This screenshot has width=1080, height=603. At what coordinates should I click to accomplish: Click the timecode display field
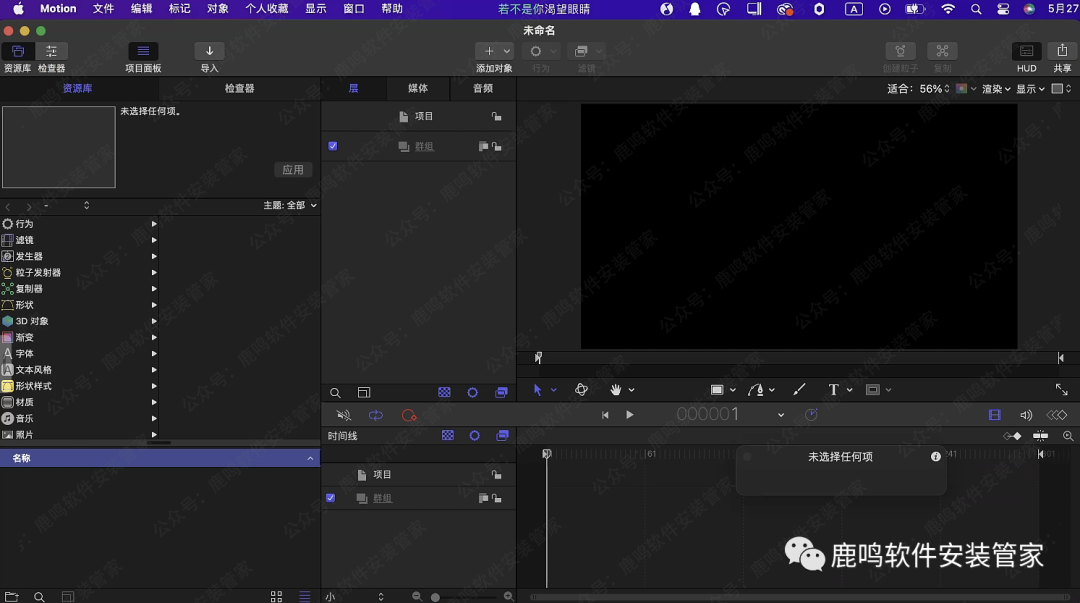click(x=707, y=415)
